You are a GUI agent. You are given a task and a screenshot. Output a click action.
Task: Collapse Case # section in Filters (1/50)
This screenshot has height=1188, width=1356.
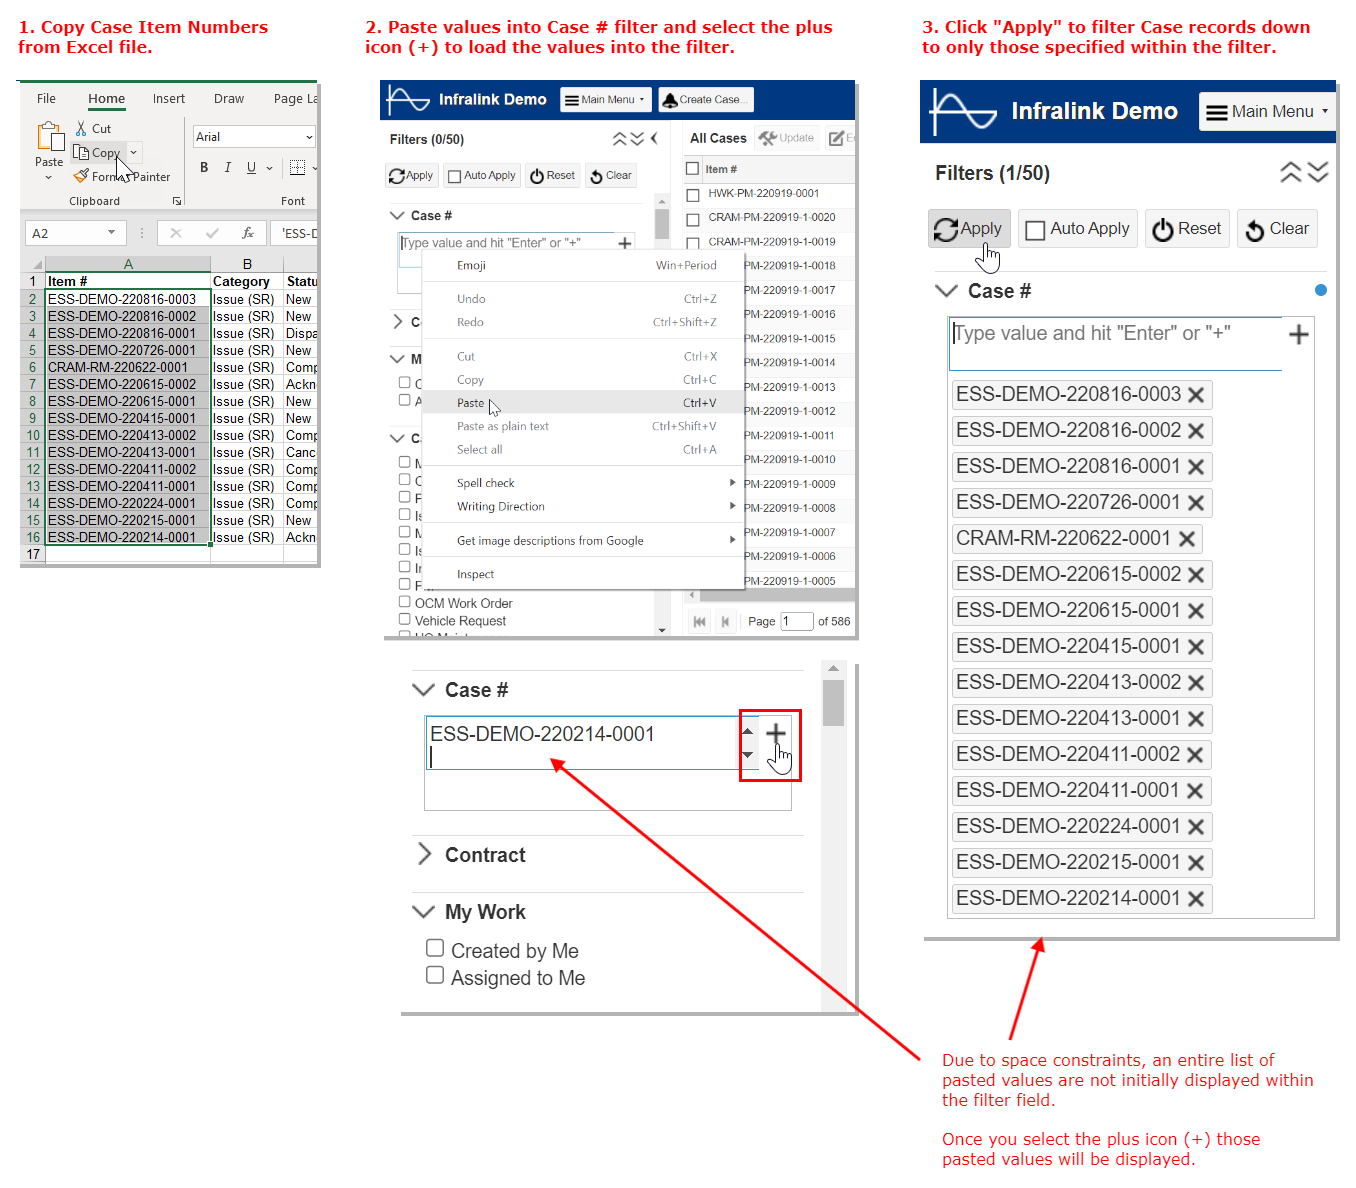946,291
